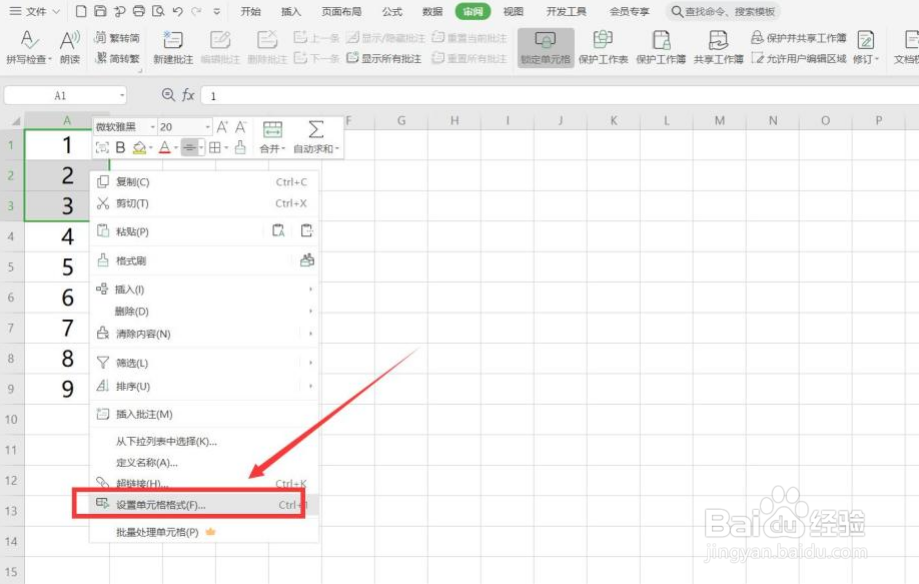Image resolution: width=919 pixels, height=584 pixels.
Task: Switch to the 数据 Data tab
Action: tap(433, 12)
